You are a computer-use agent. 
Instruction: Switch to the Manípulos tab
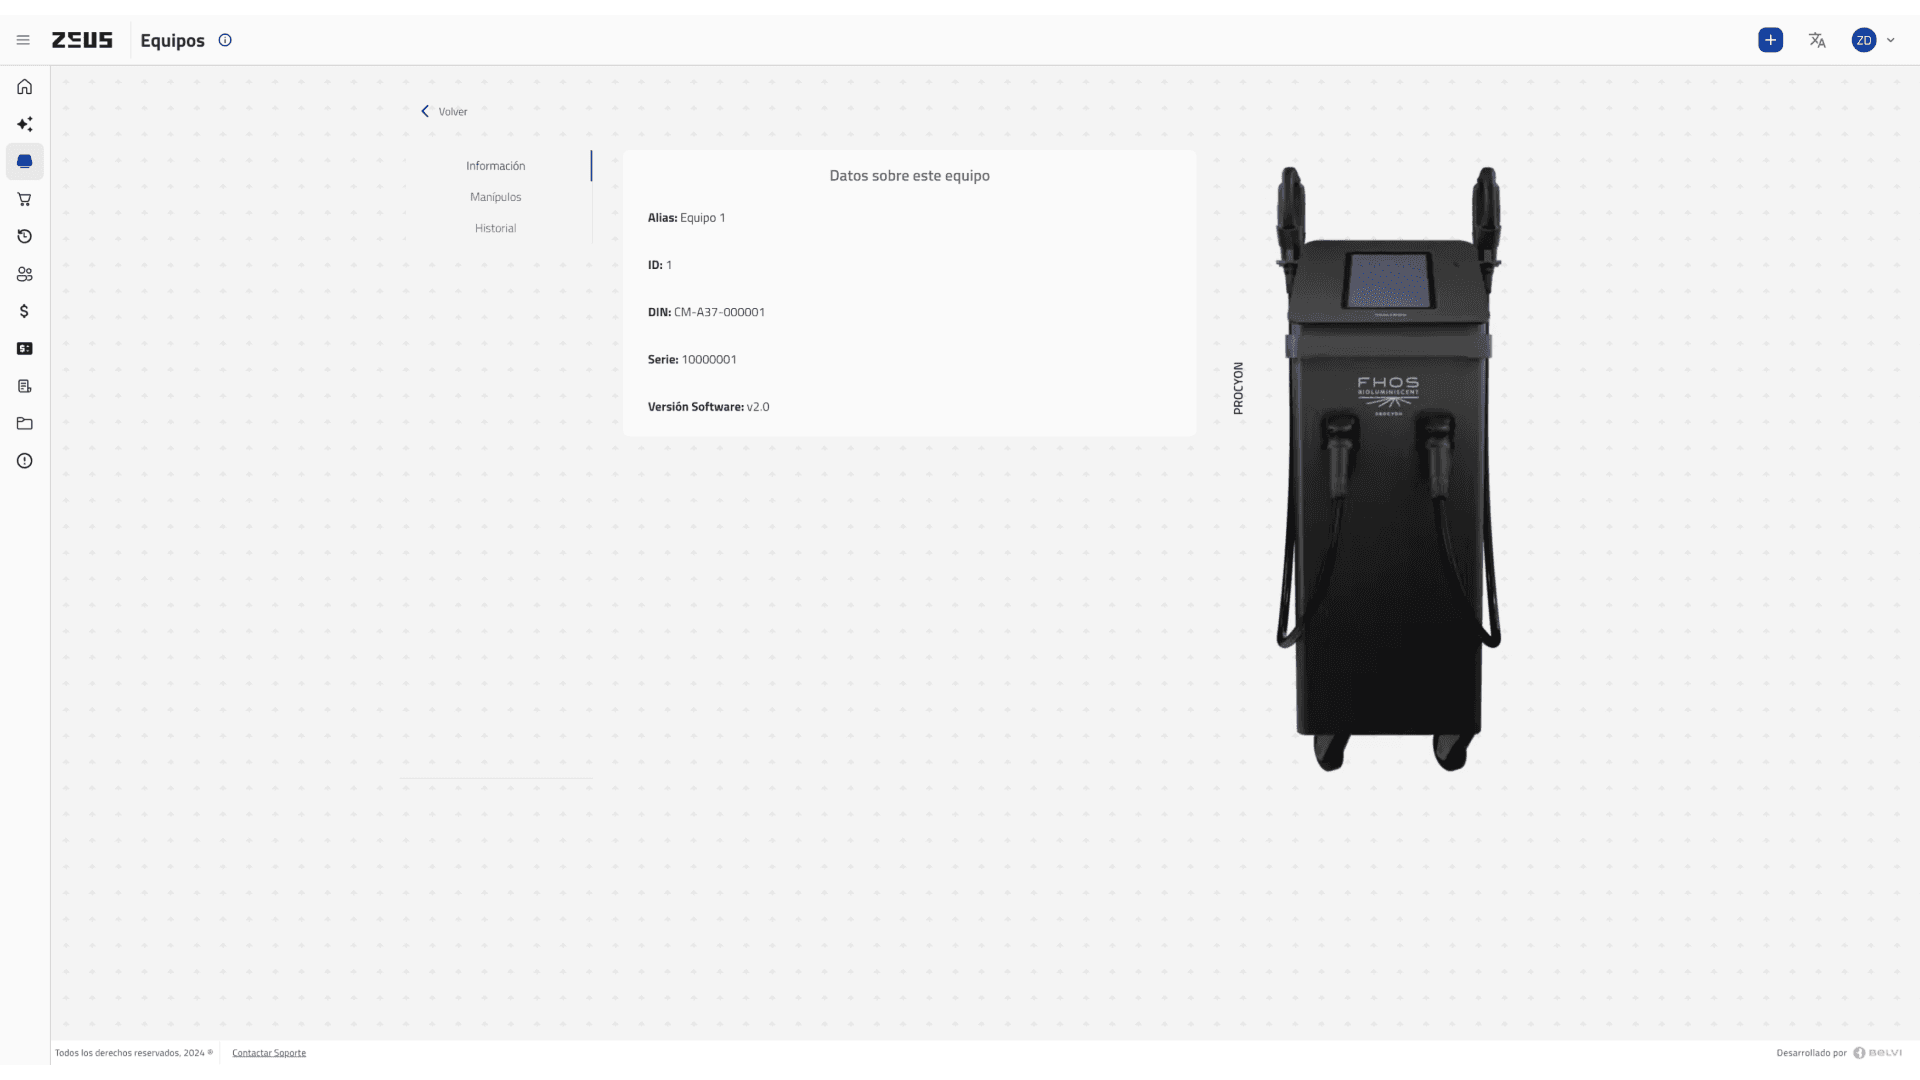tap(495, 197)
